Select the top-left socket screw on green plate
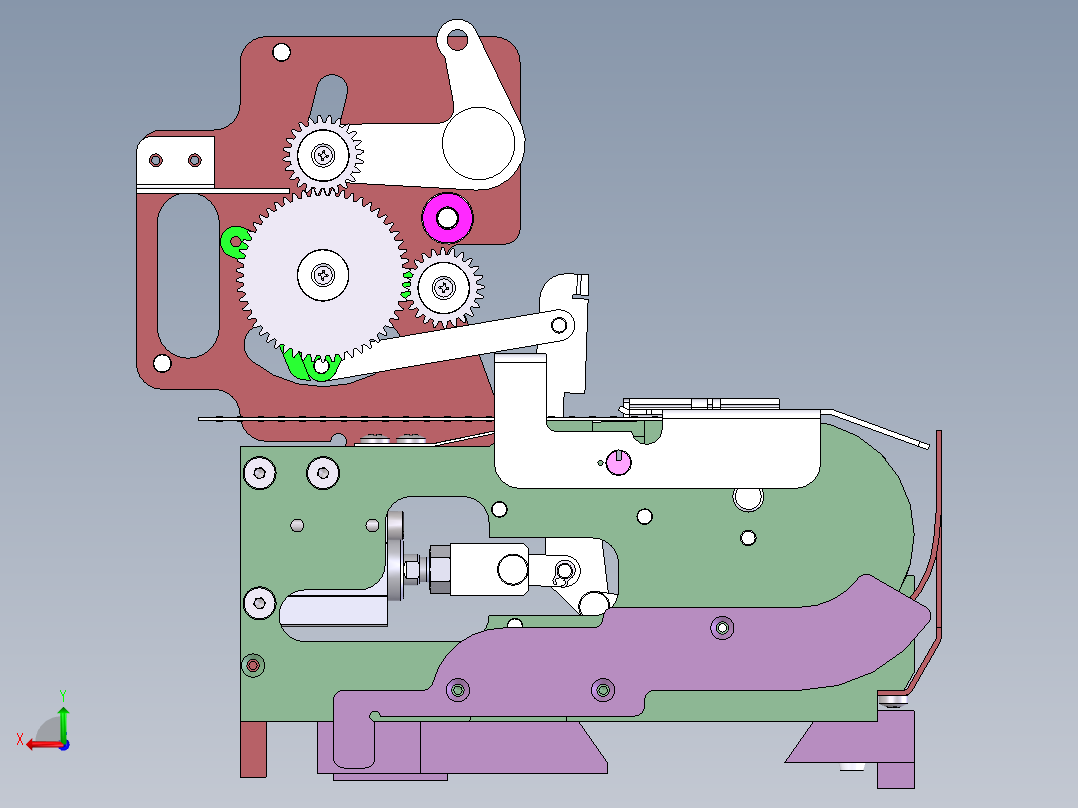This screenshot has height=808, width=1078. [x=260, y=473]
